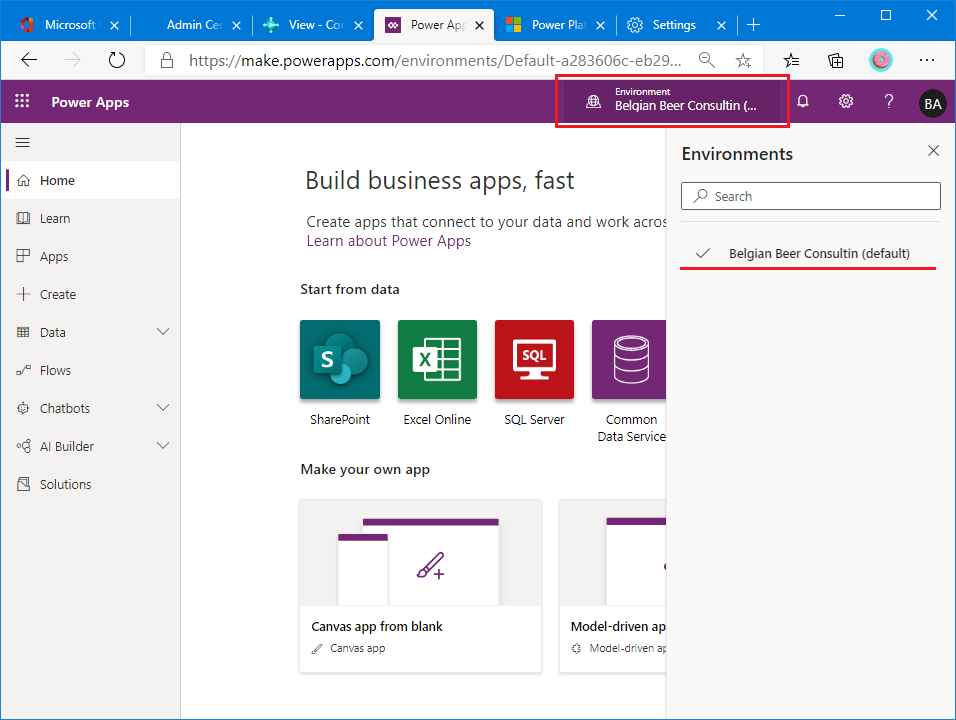The image size is (956, 720).
Task: Open Learn about Power Apps link
Action: pyautogui.click(x=388, y=241)
